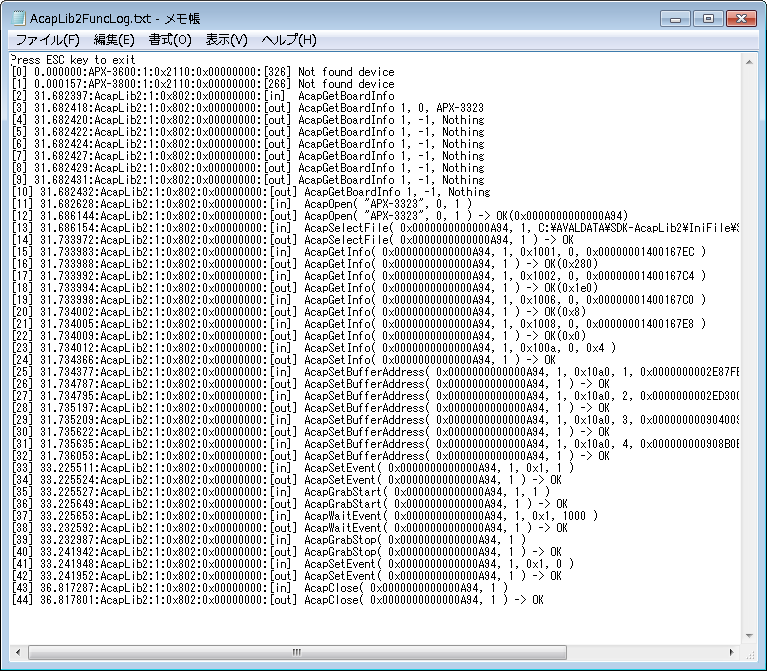Click 'AcapSetInfo(' on line [24]
Screen dimensions: 767x671
(340, 359)
